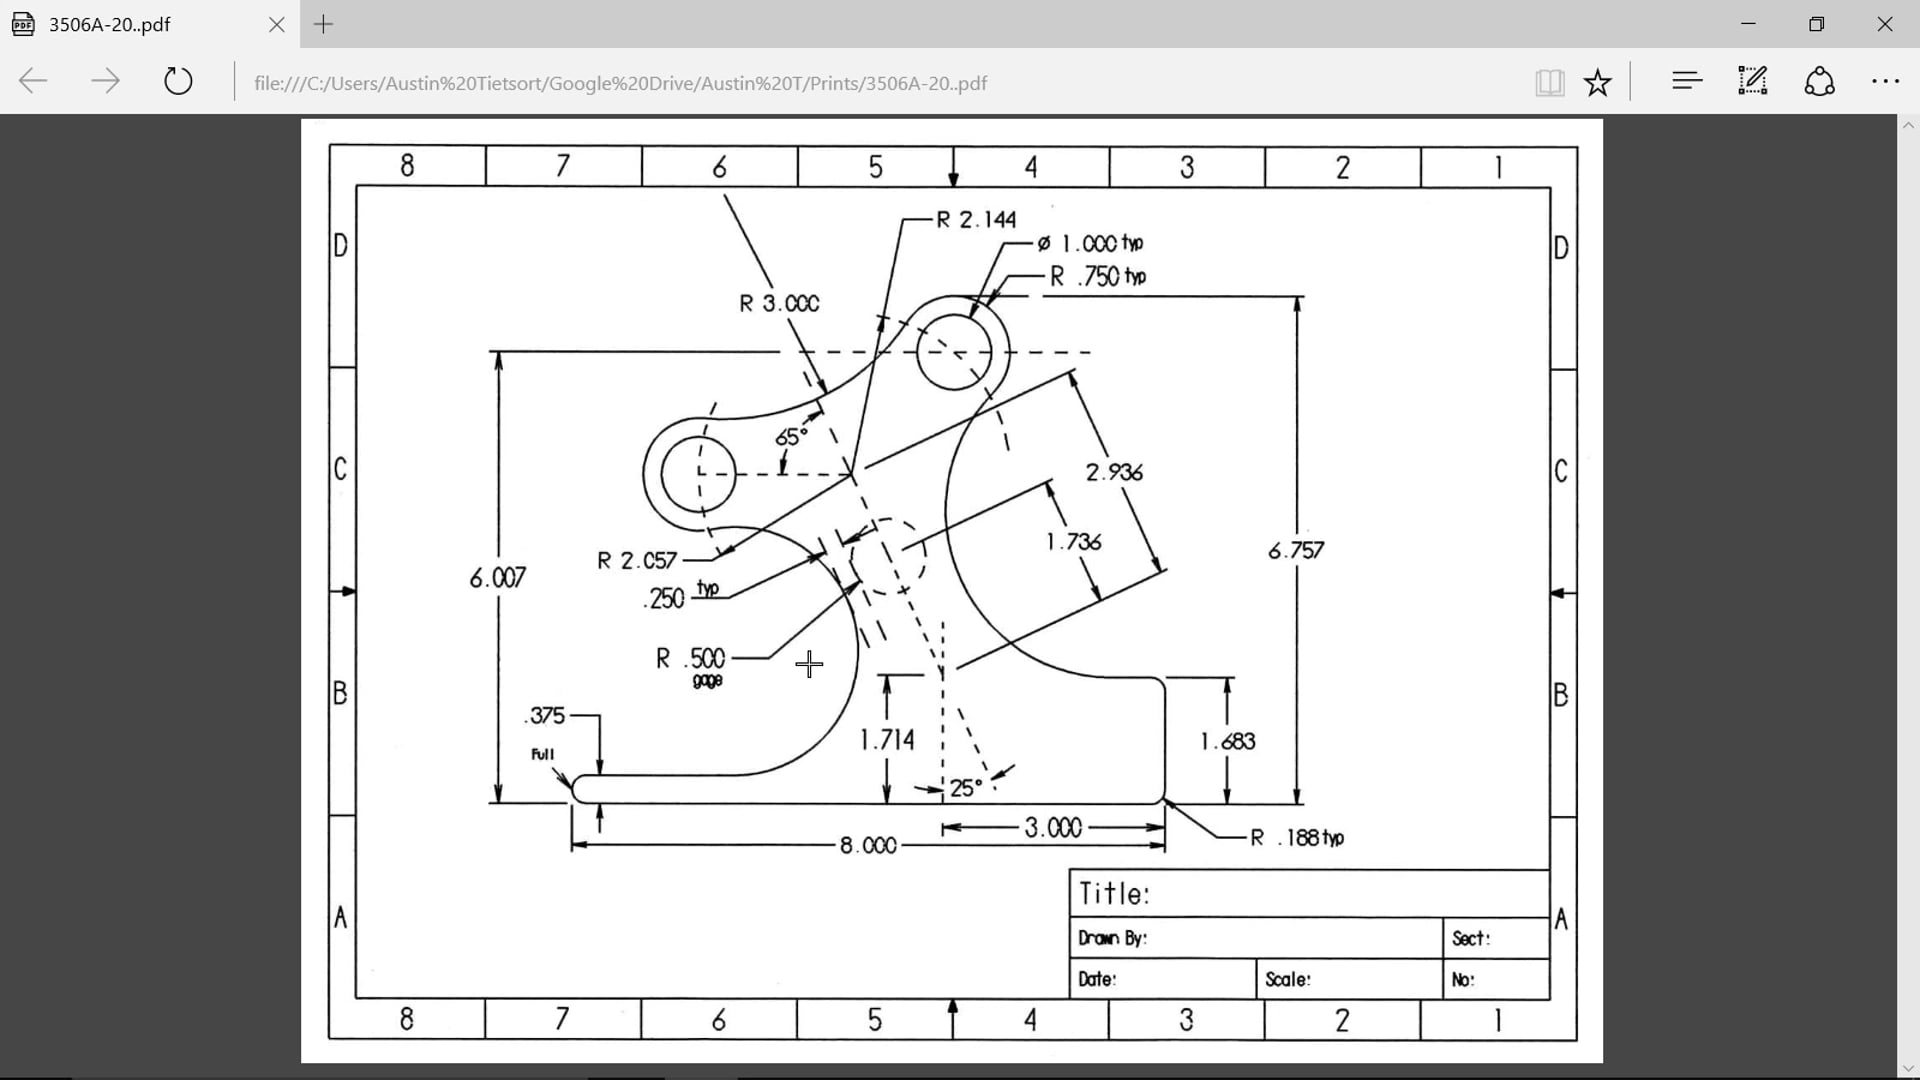Close the browser window
The height and width of the screenshot is (1080, 1920).
1885,24
